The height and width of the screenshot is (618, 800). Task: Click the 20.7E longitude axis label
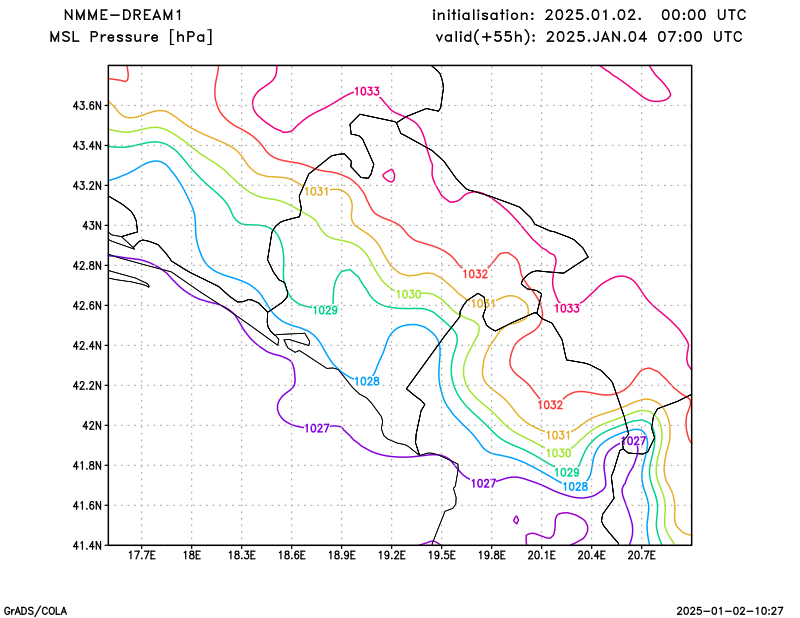pyautogui.click(x=641, y=556)
